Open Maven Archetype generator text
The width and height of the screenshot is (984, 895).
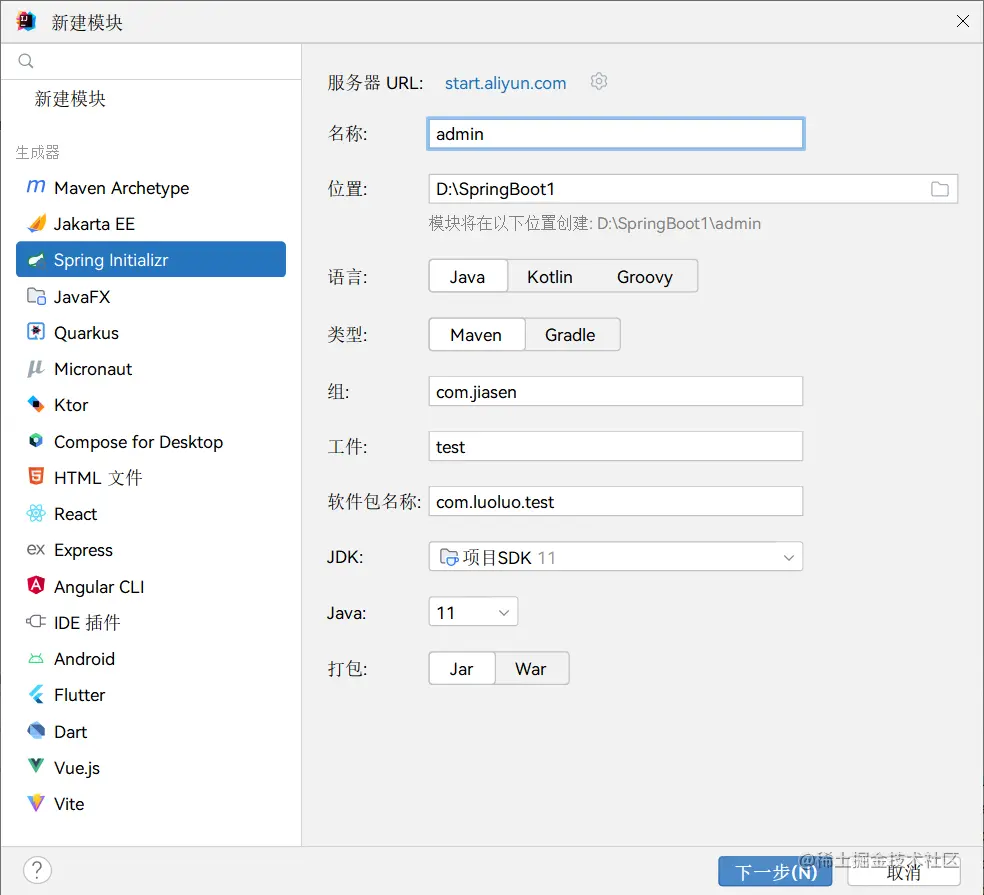(x=122, y=188)
